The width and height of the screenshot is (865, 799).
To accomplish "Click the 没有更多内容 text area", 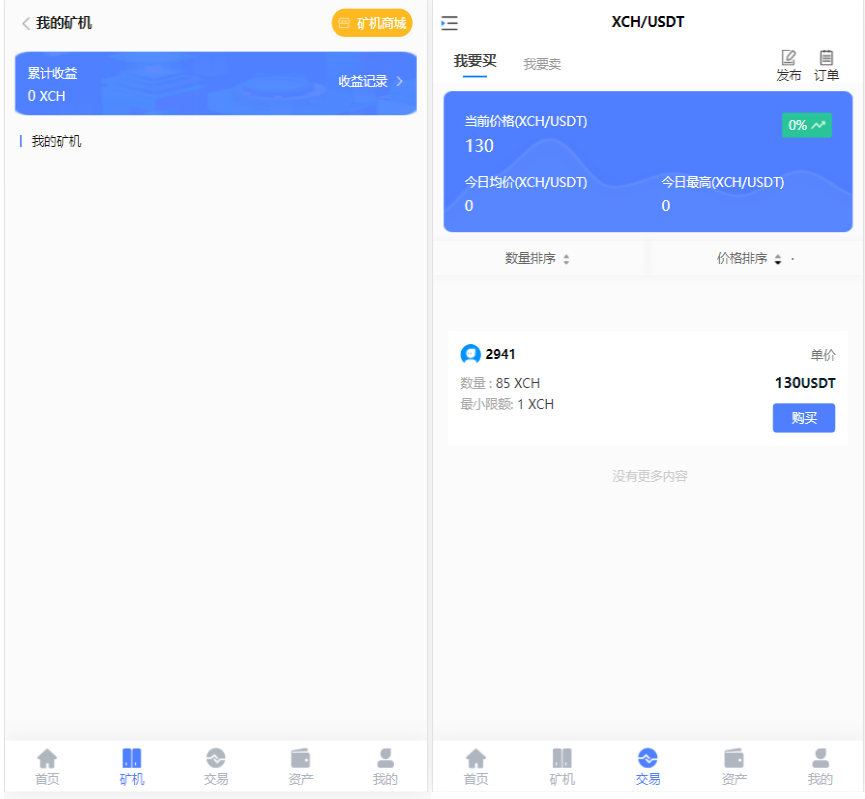I will click(x=647, y=477).
